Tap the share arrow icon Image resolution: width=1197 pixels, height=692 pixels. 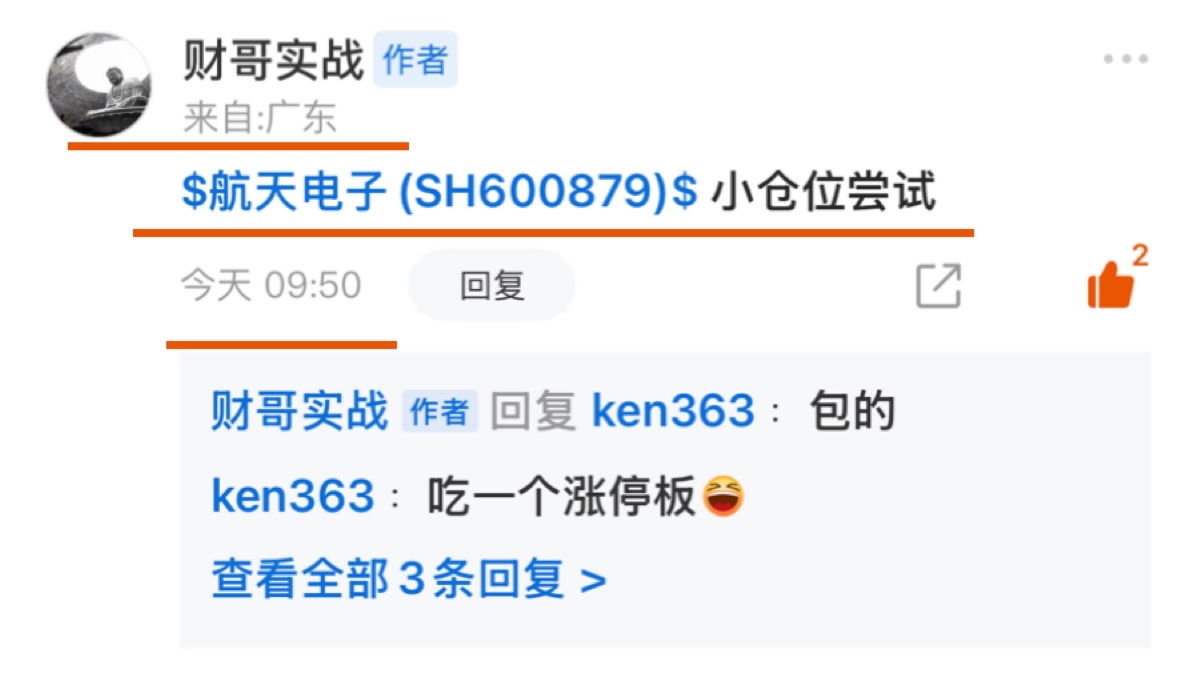tap(938, 286)
